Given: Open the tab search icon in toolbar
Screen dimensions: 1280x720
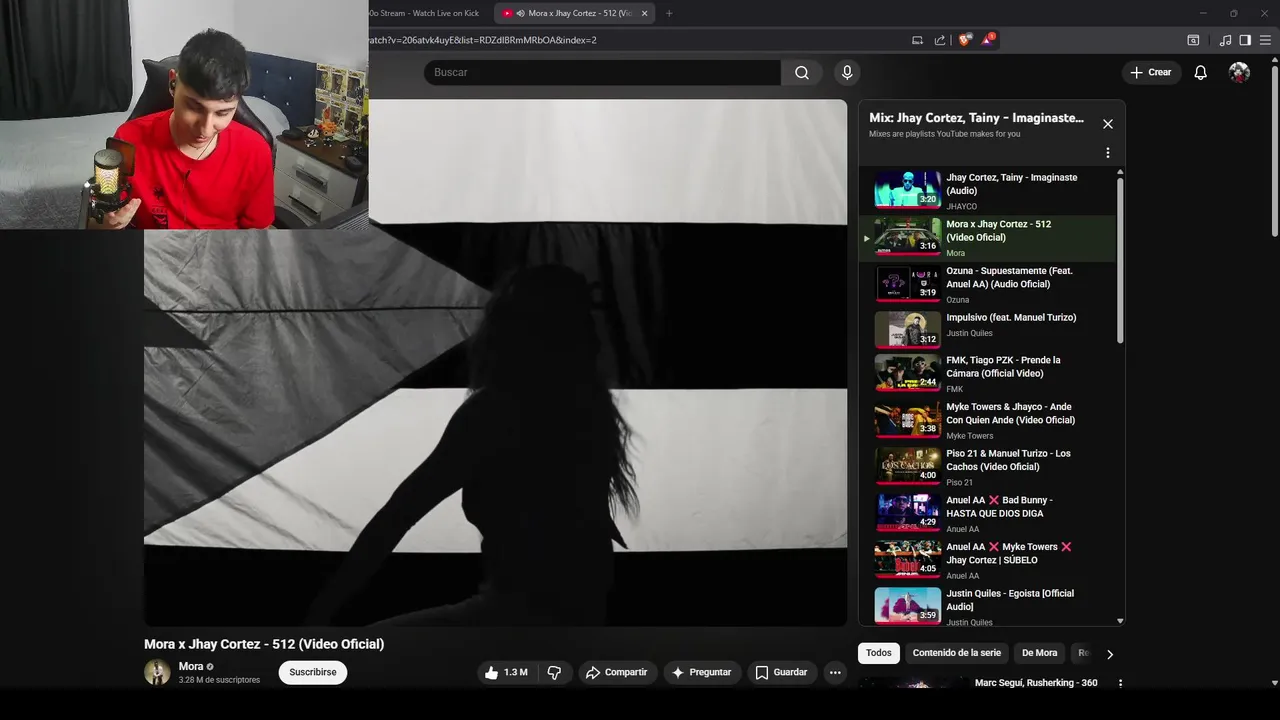Looking at the screenshot, I should (x=1193, y=40).
